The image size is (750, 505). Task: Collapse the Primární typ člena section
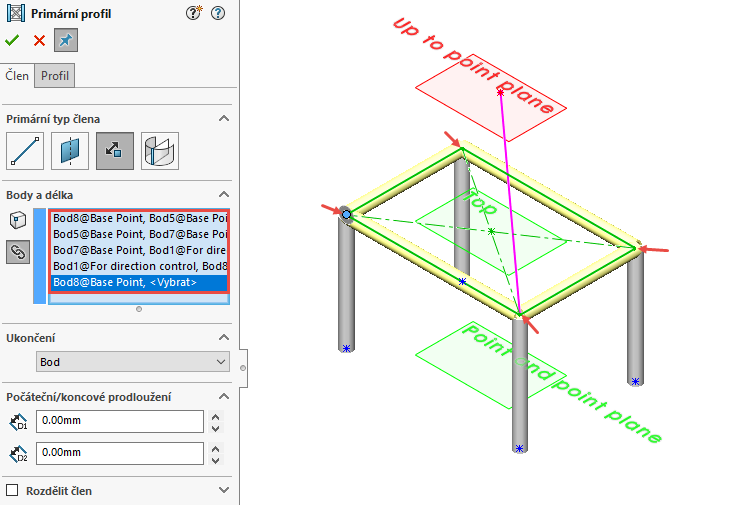tap(224, 119)
